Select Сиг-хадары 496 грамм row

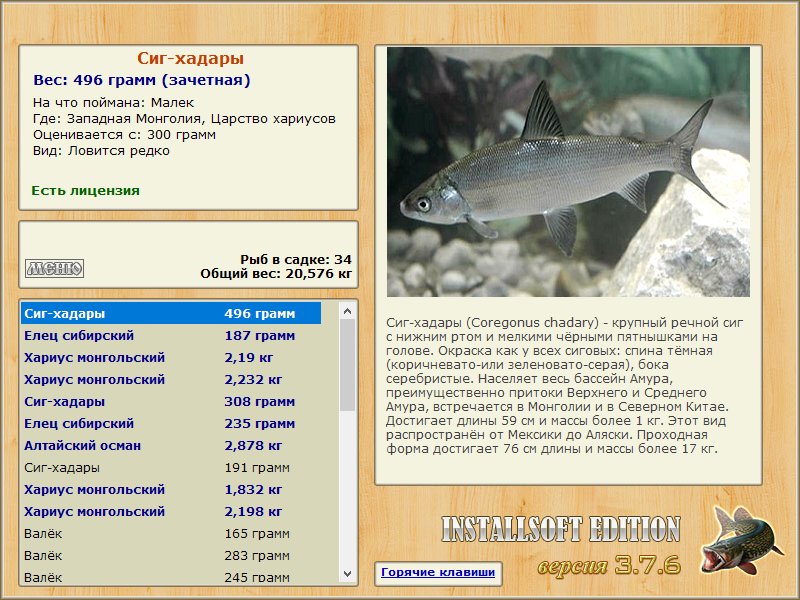pos(171,313)
